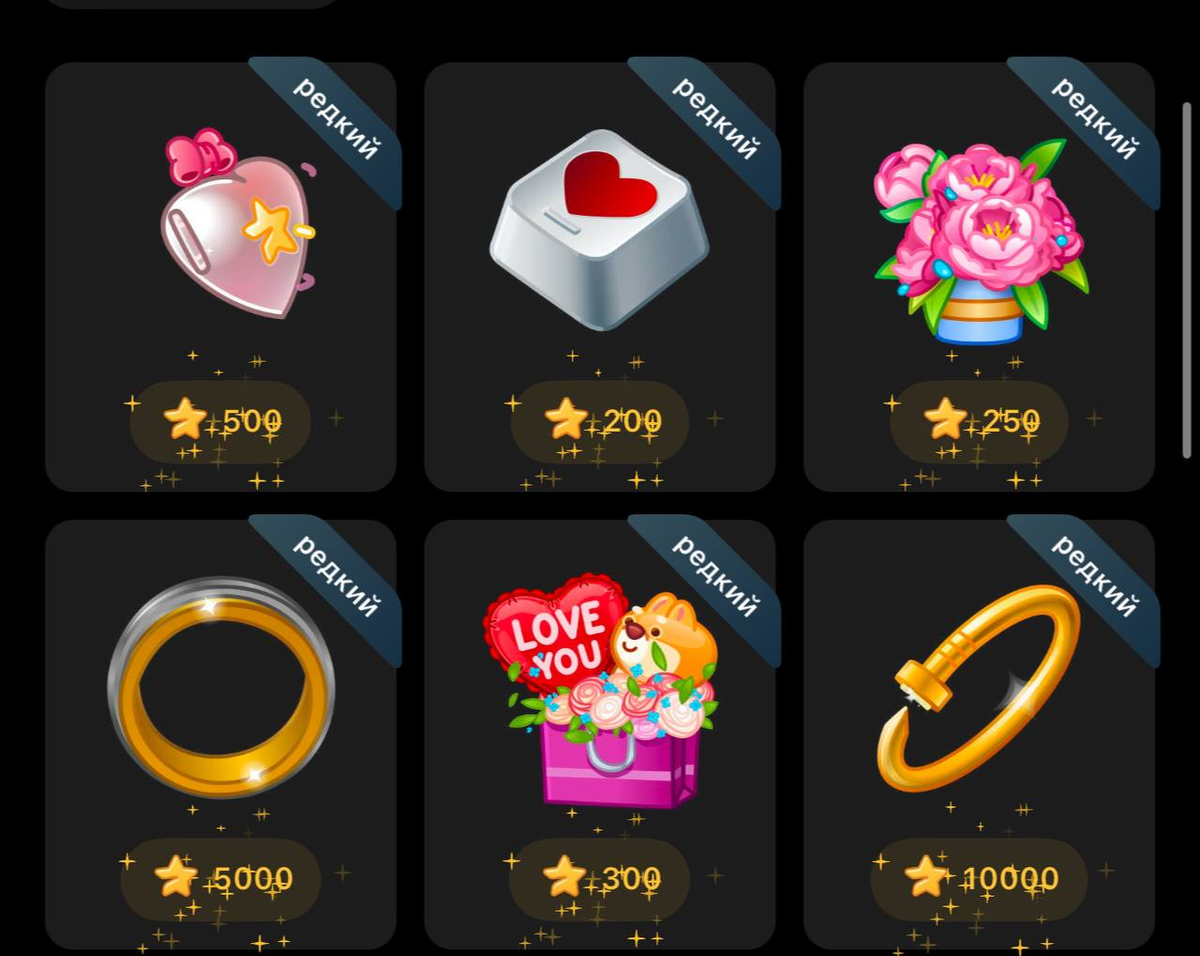Choose the gold nail bracelet gift
The image size is (1200, 956).
coord(979,687)
